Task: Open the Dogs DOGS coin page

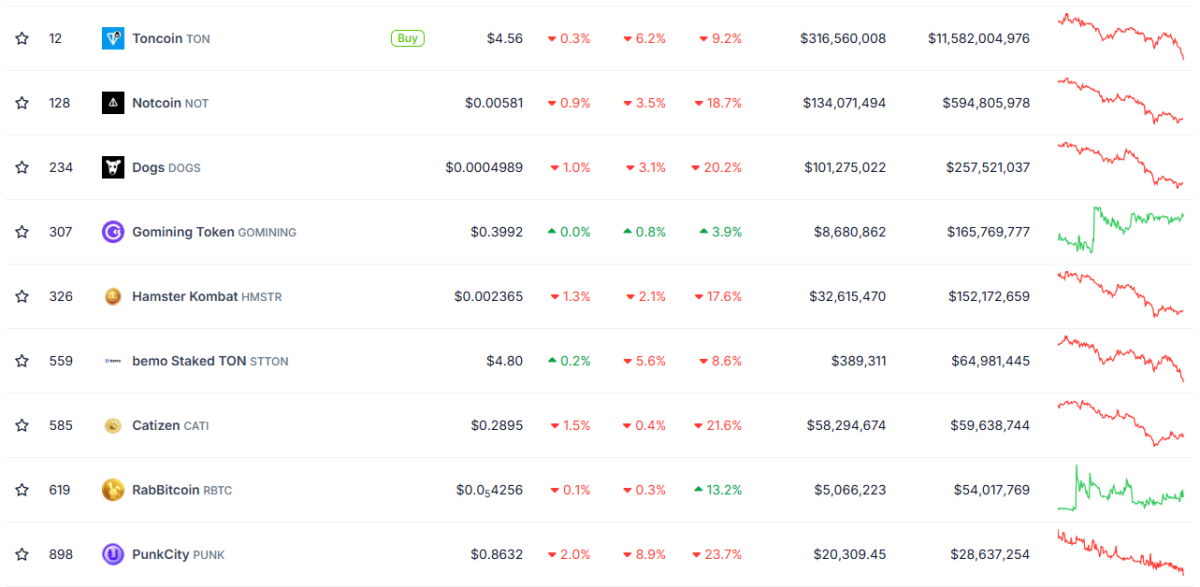Action: pyautogui.click(x=166, y=167)
